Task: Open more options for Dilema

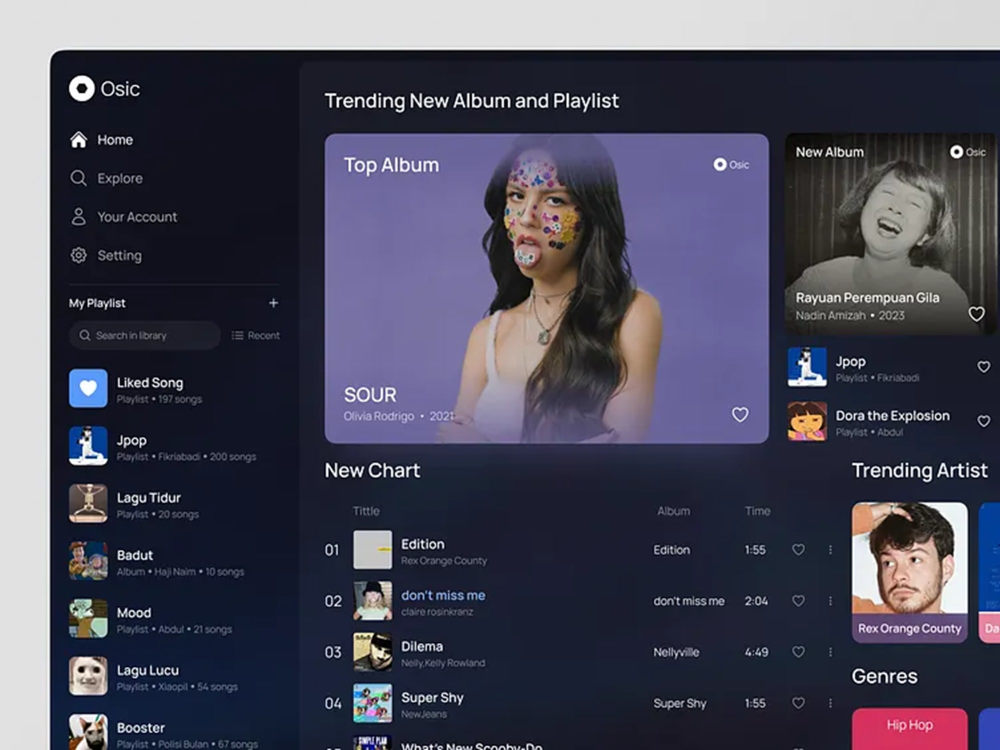Action: tap(830, 652)
